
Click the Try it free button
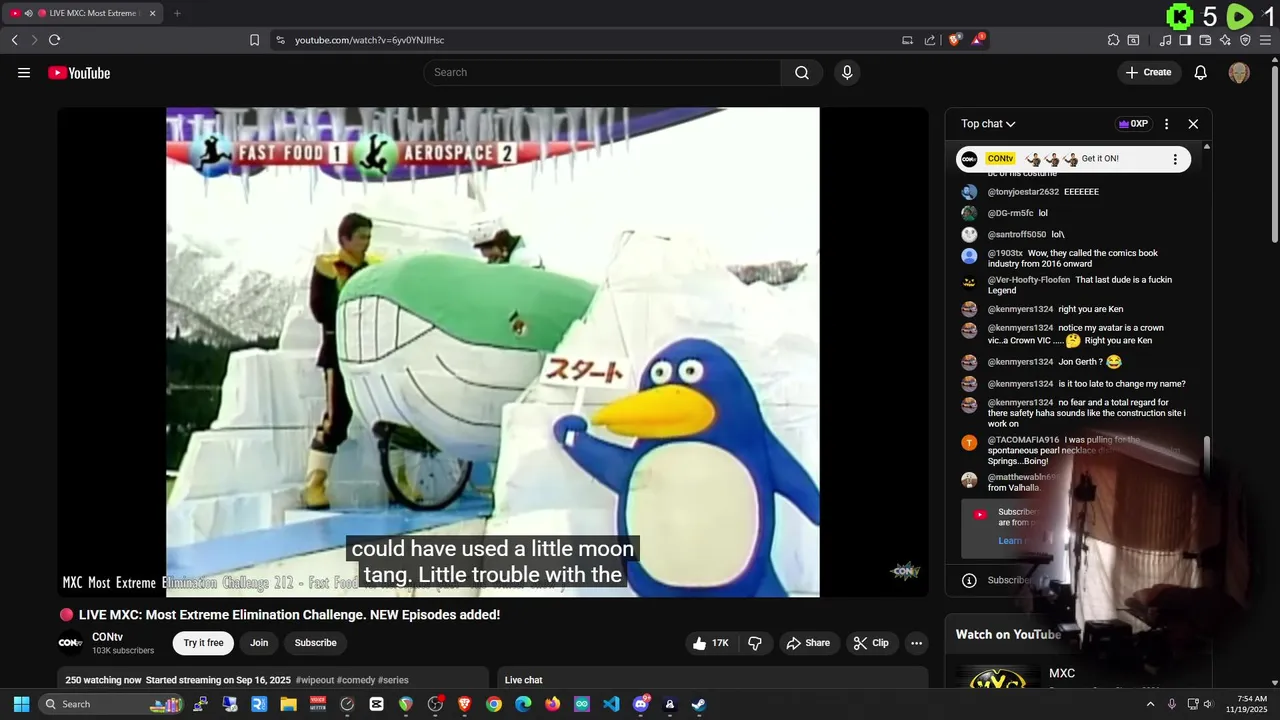[203, 643]
